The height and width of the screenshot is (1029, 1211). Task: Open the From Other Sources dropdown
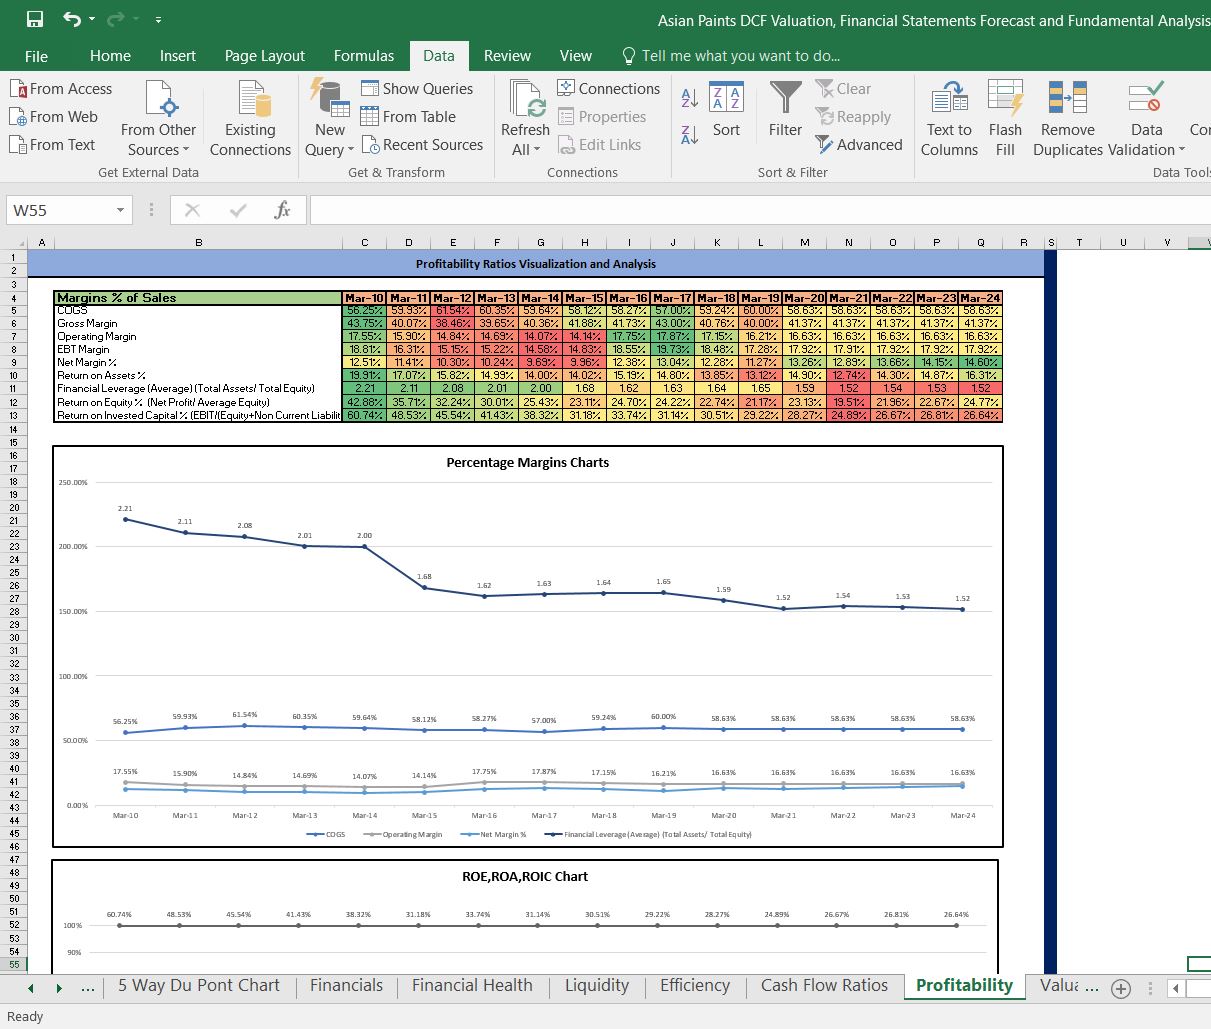pos(158,118)
